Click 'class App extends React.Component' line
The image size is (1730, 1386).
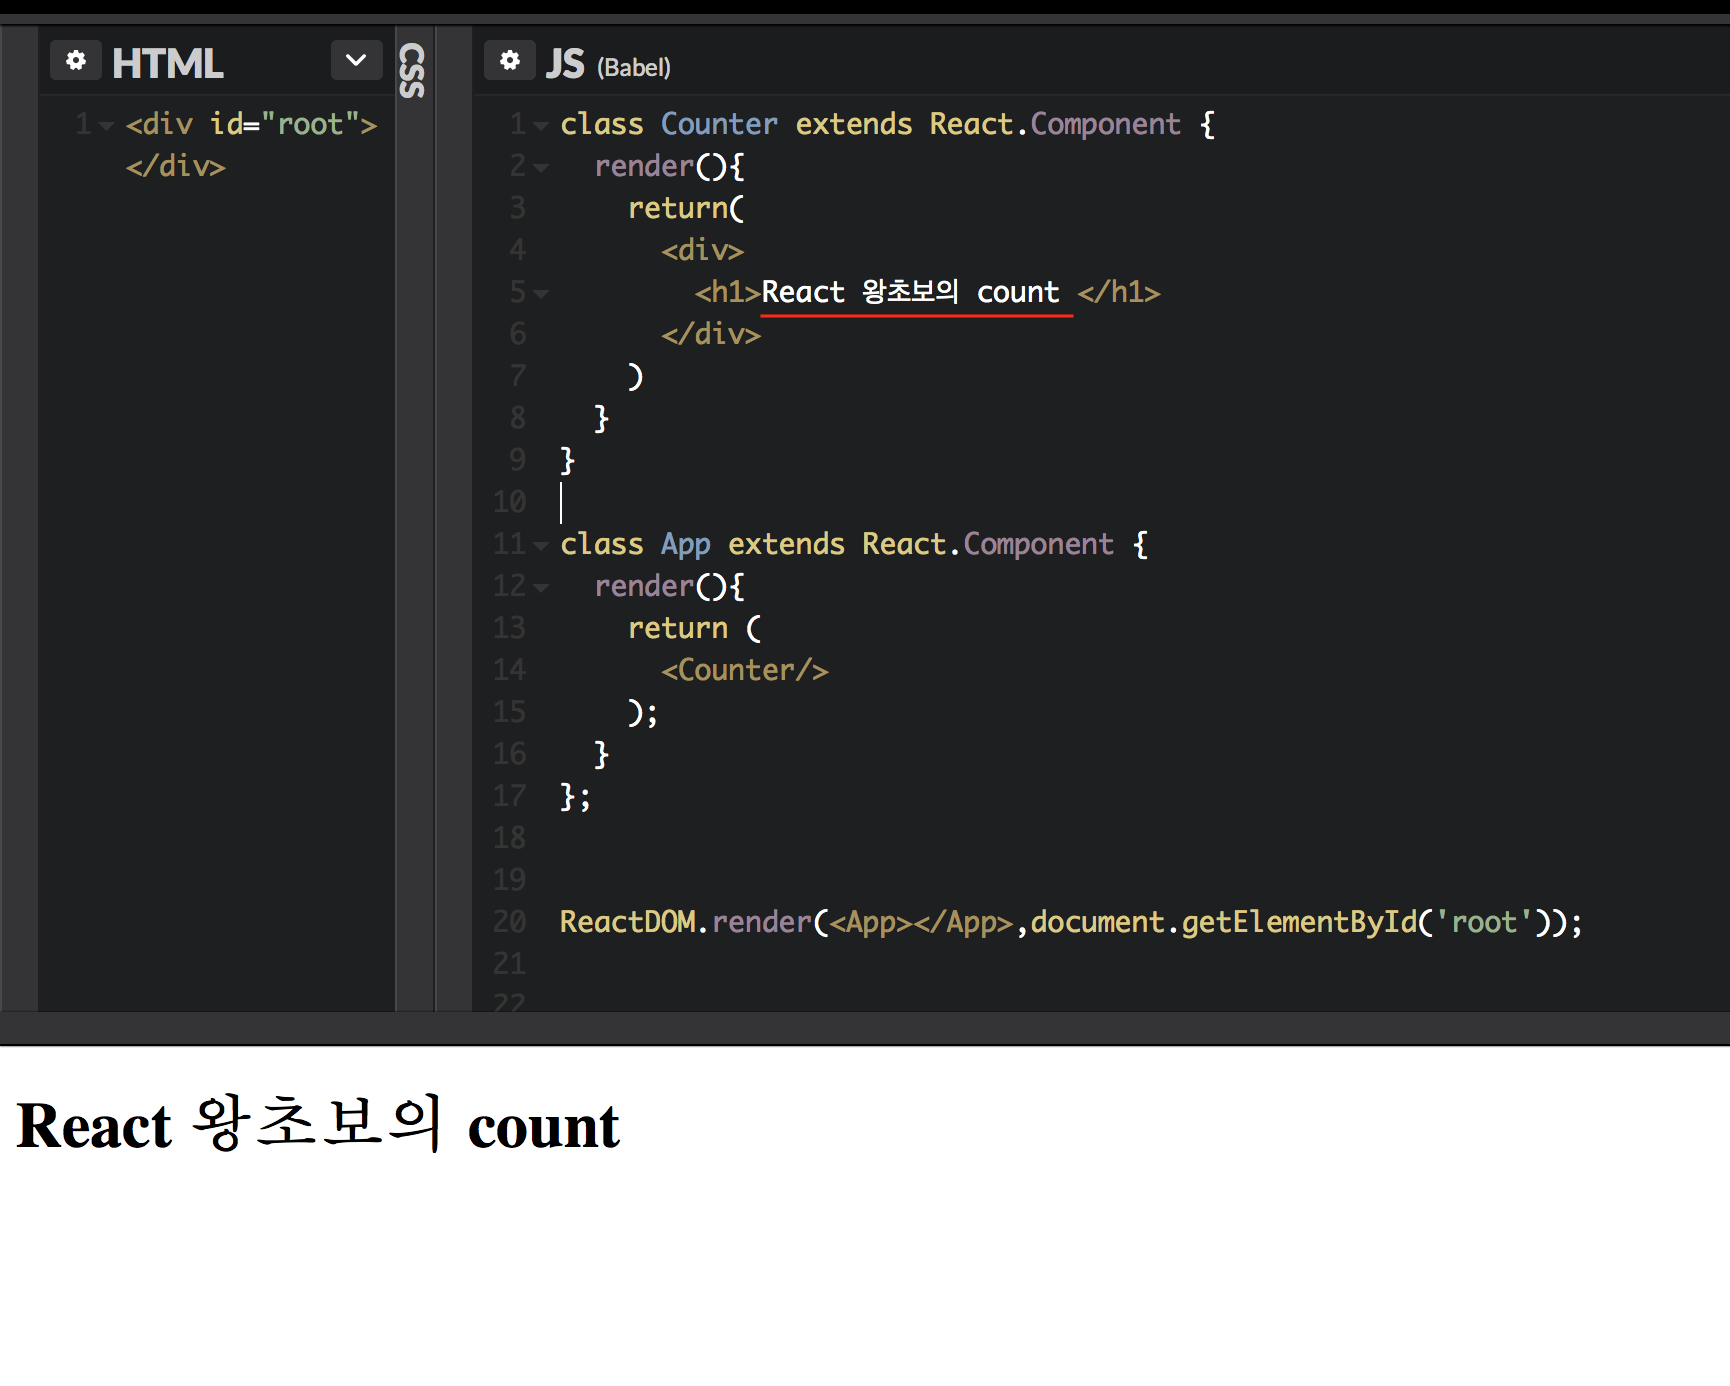pos(853,544)
